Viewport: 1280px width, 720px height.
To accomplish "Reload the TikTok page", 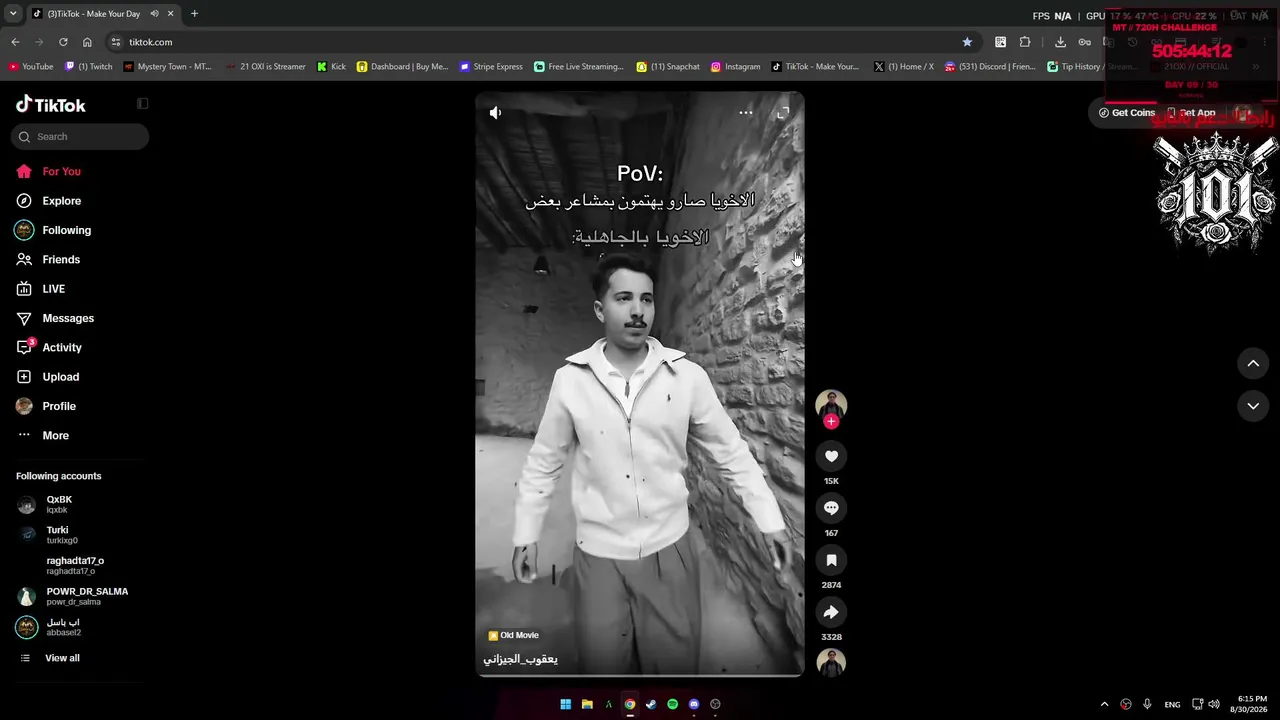I will [63, 42].
